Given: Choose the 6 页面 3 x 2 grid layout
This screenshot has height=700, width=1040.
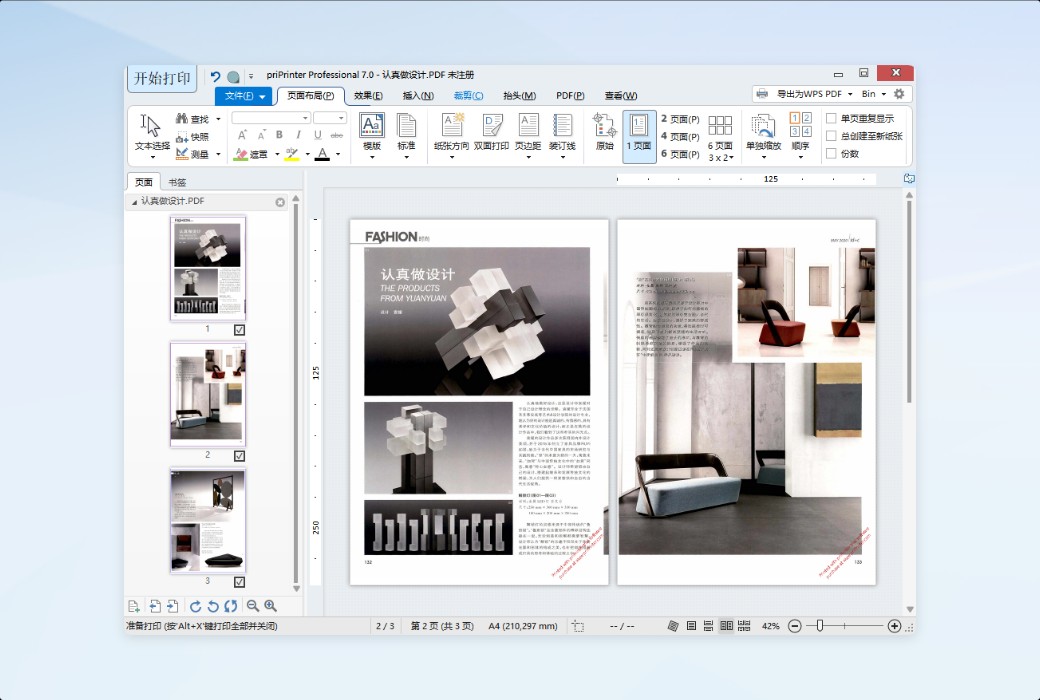Looking at the screenshot, I should 720,137.
